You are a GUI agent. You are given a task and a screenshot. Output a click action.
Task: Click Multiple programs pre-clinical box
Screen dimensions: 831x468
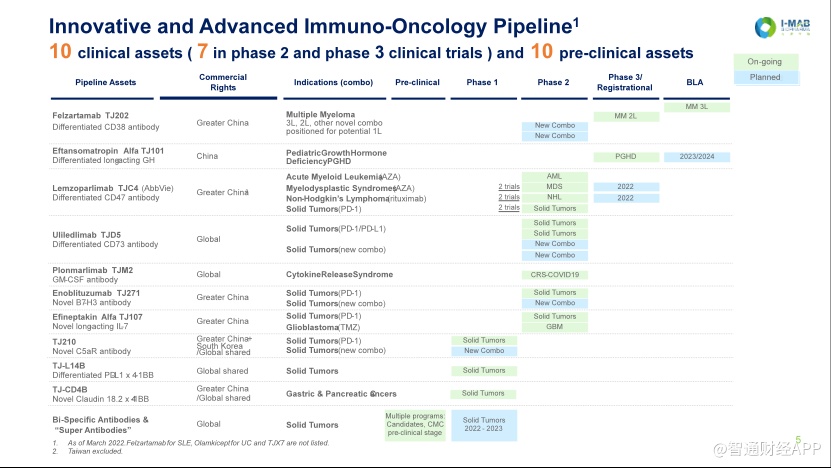[x=415, y=425]
